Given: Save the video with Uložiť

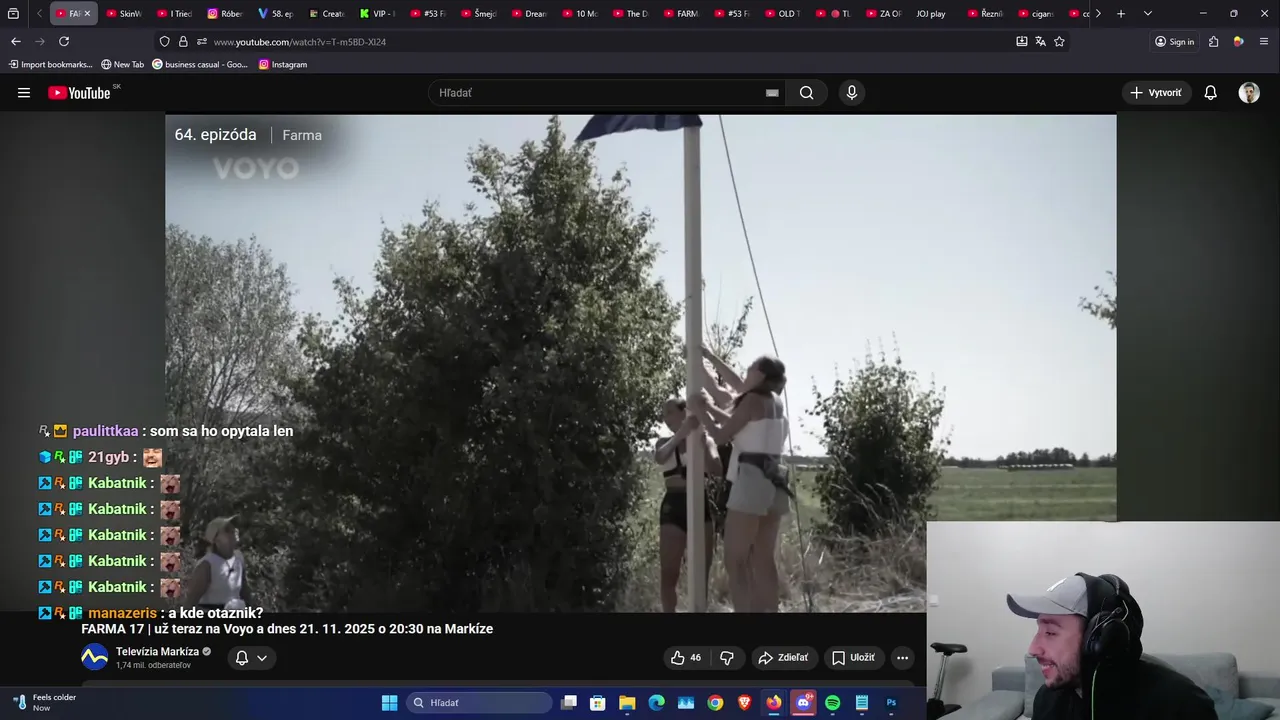Looking at the screenshot, I should click(853, 658).
